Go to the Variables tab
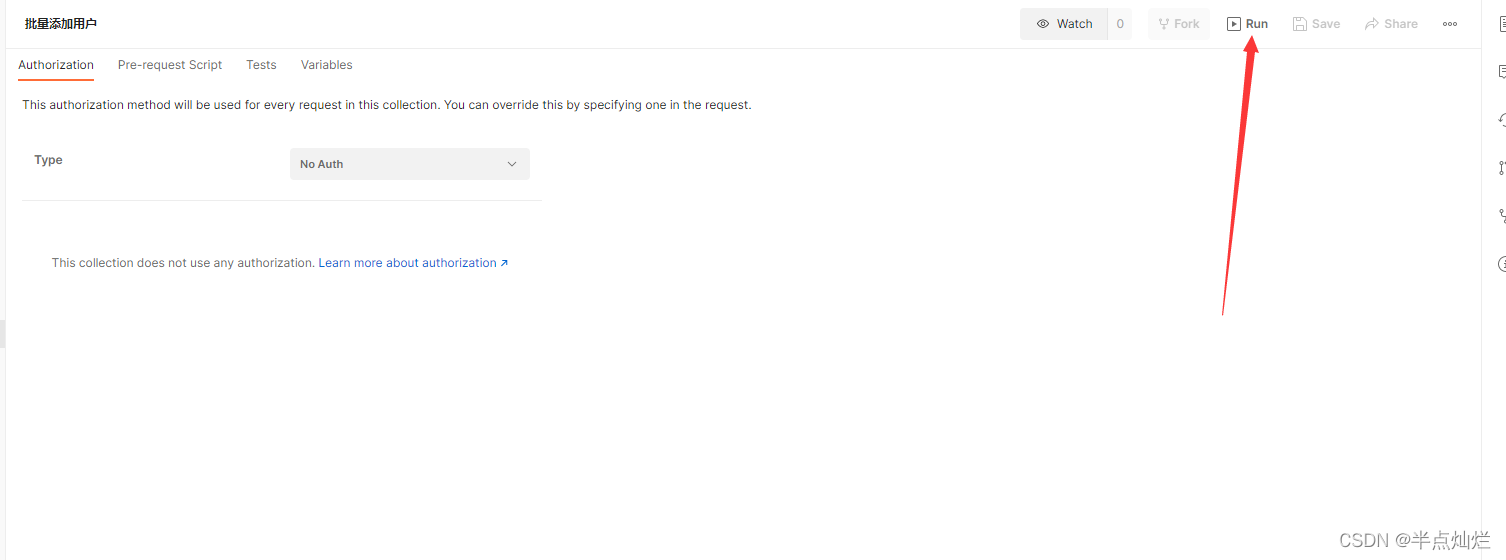 (327, 65)
